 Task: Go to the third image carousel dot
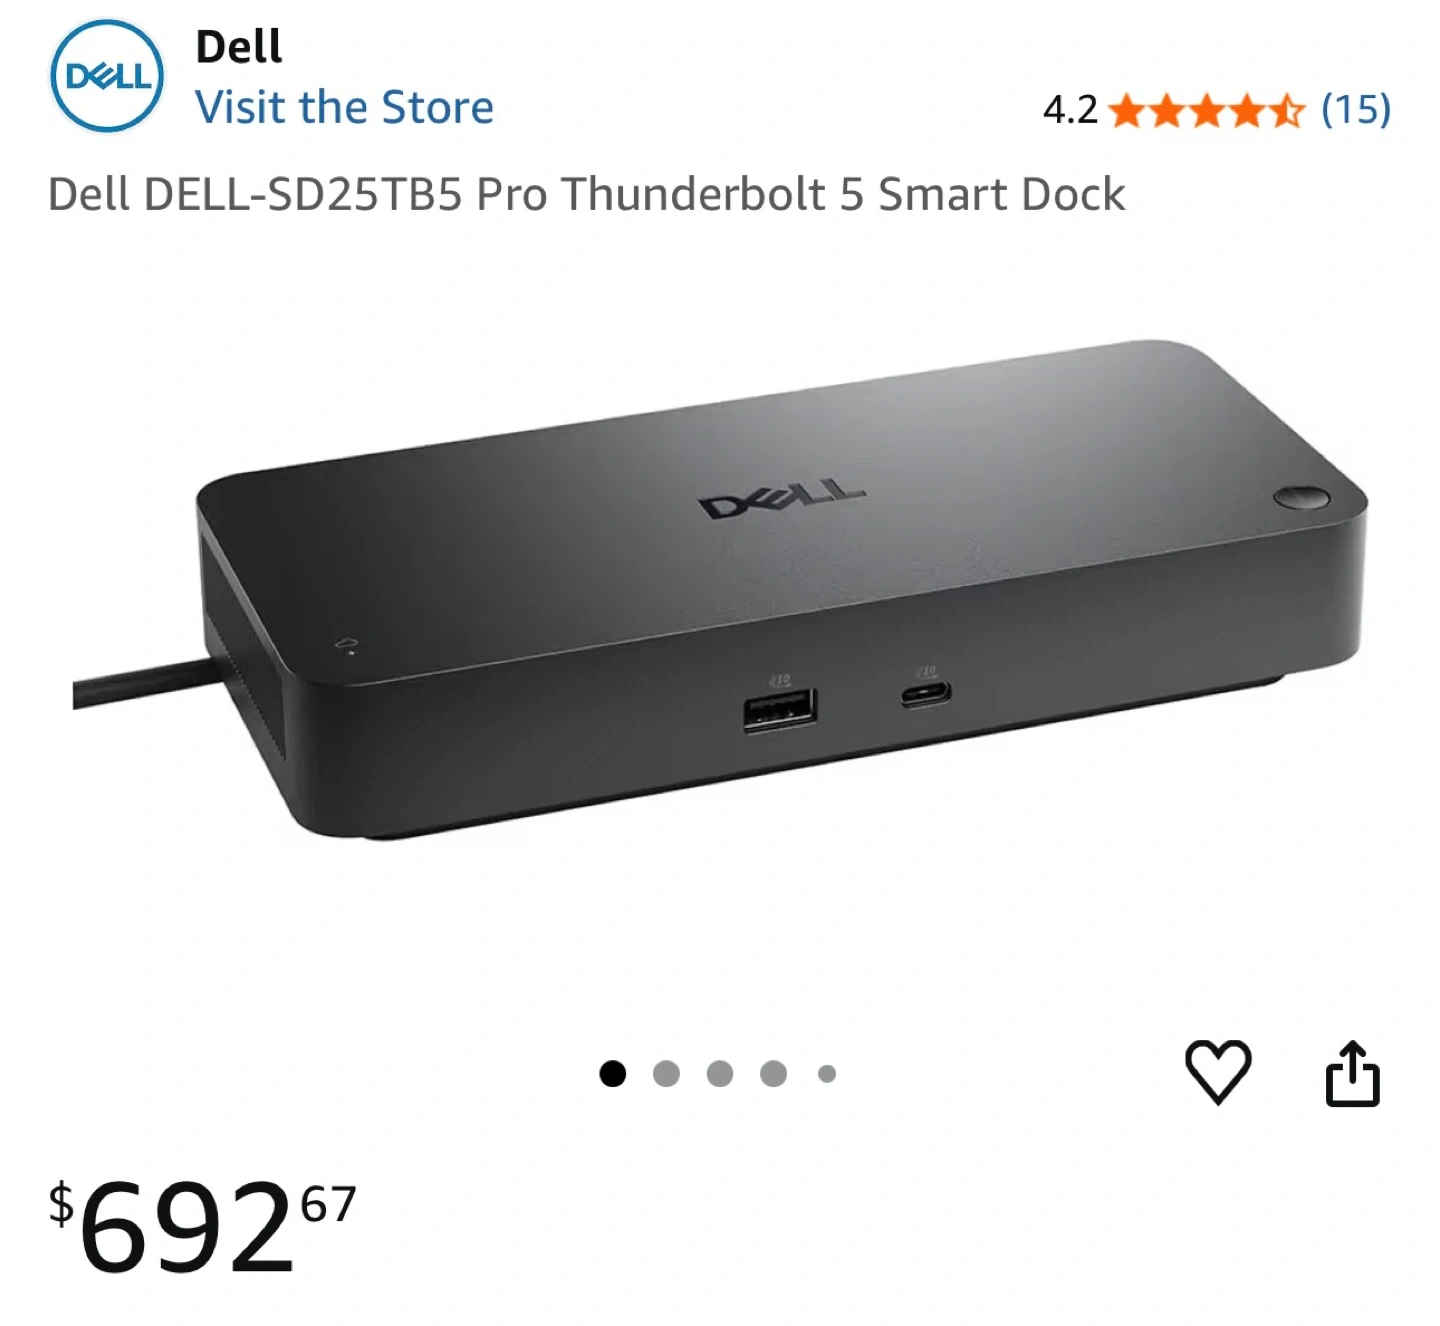[x=720, y=1073]
